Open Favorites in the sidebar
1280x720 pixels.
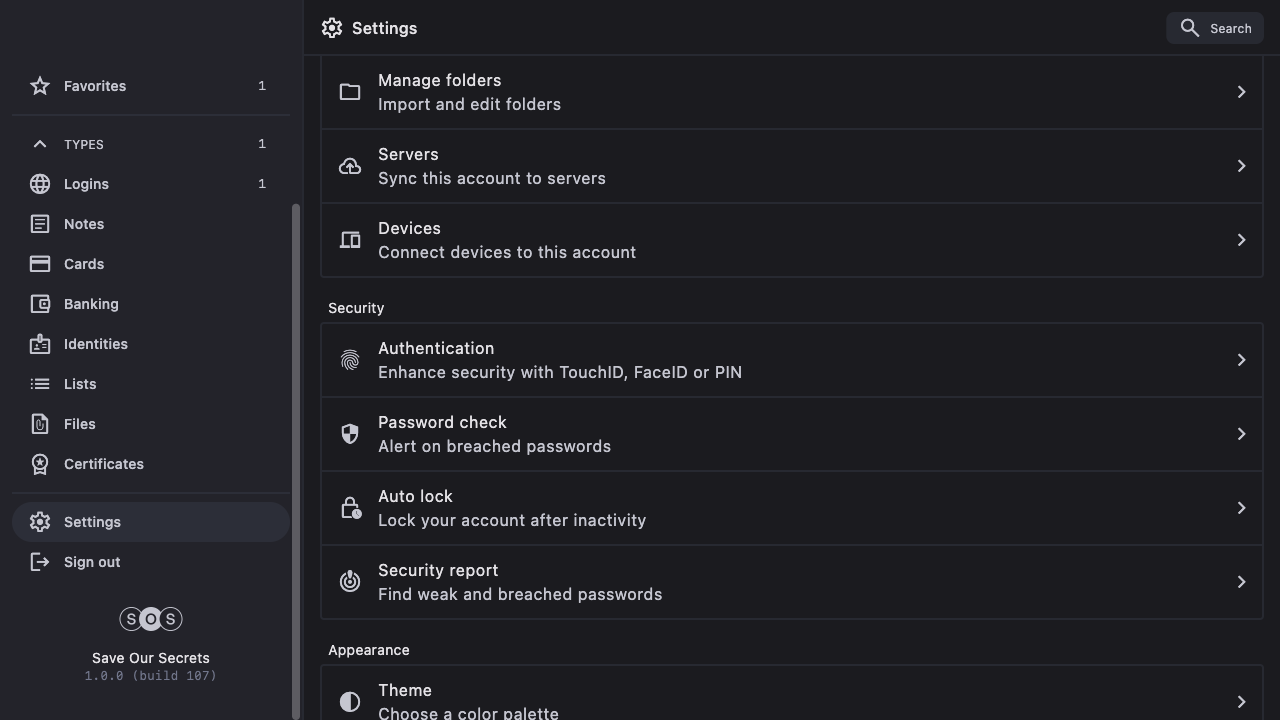pos(95,86)
